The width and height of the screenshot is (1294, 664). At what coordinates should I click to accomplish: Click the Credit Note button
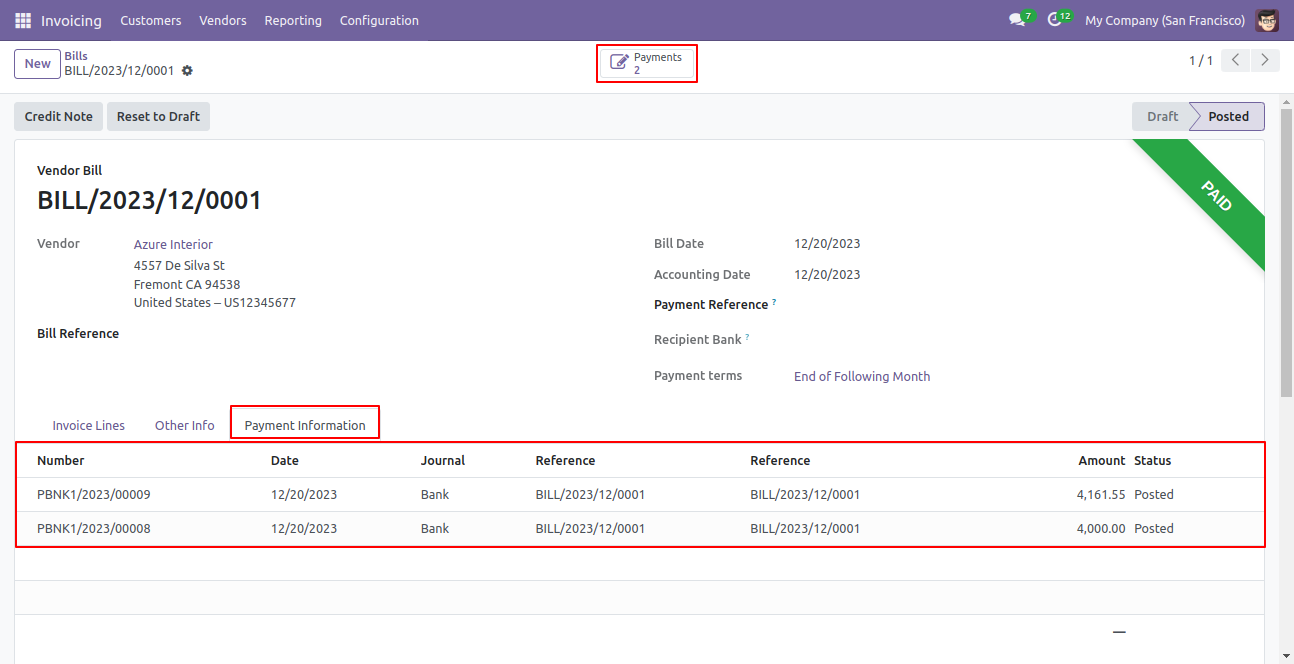point(59,116)
